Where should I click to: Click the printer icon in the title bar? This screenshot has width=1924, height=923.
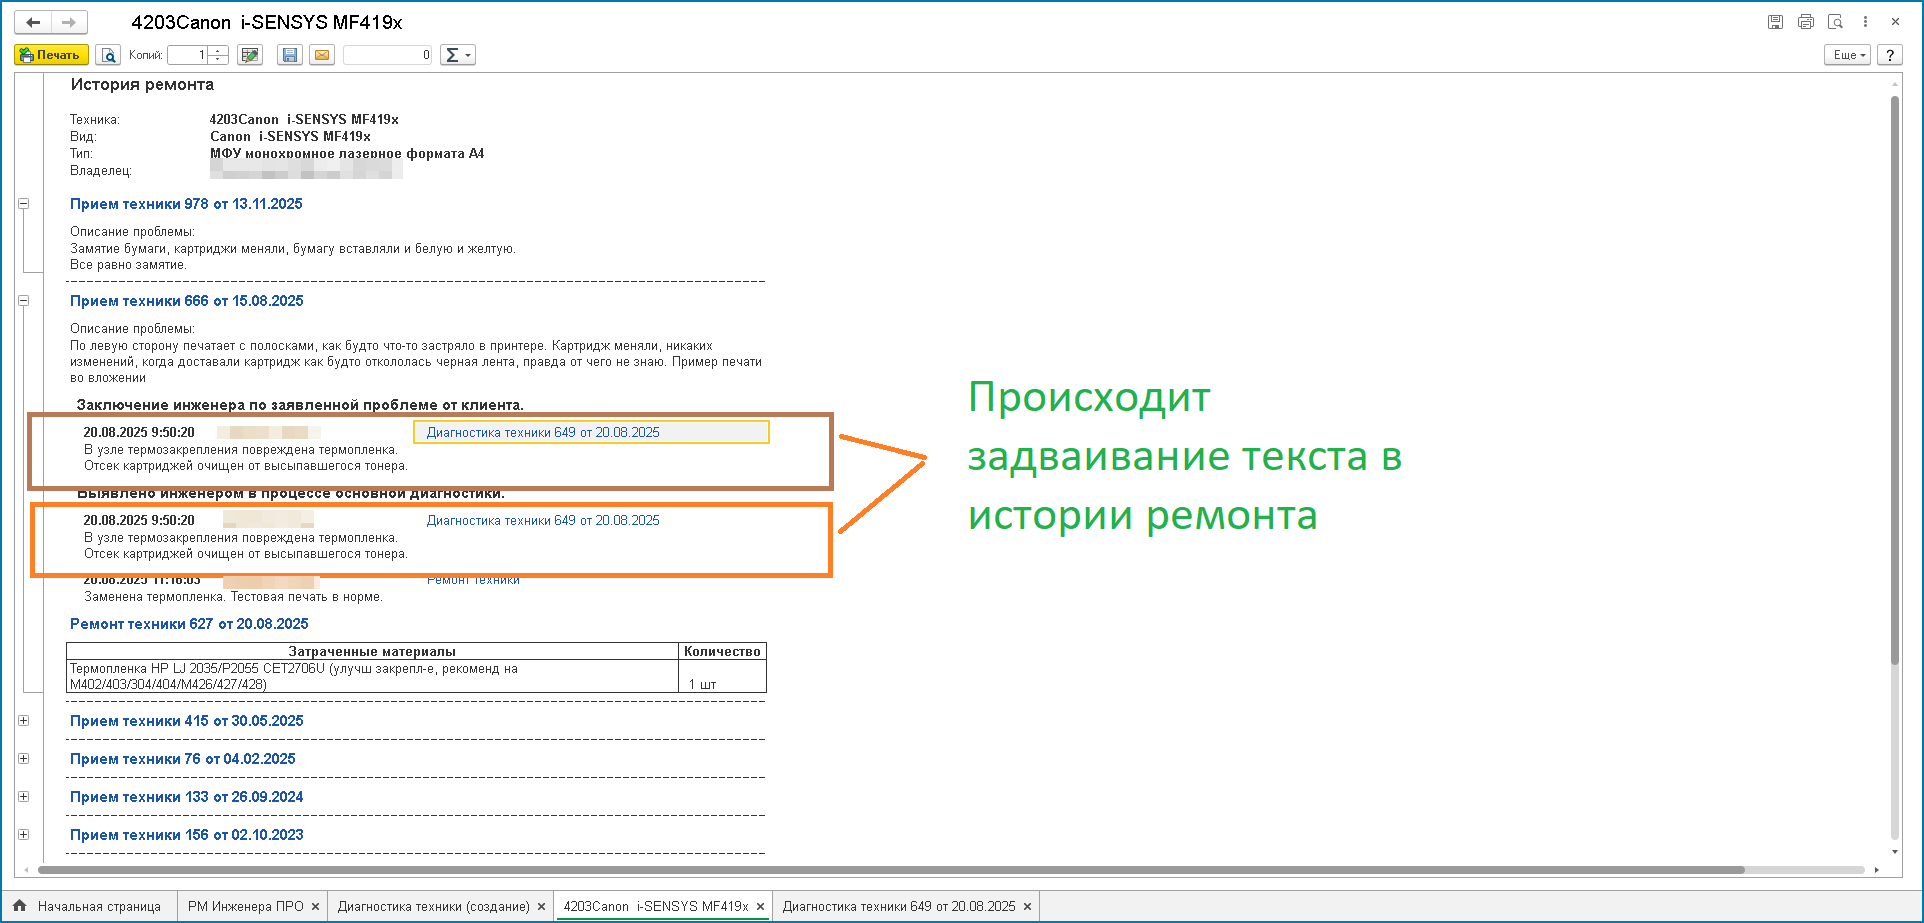[x=1805, y=22]
